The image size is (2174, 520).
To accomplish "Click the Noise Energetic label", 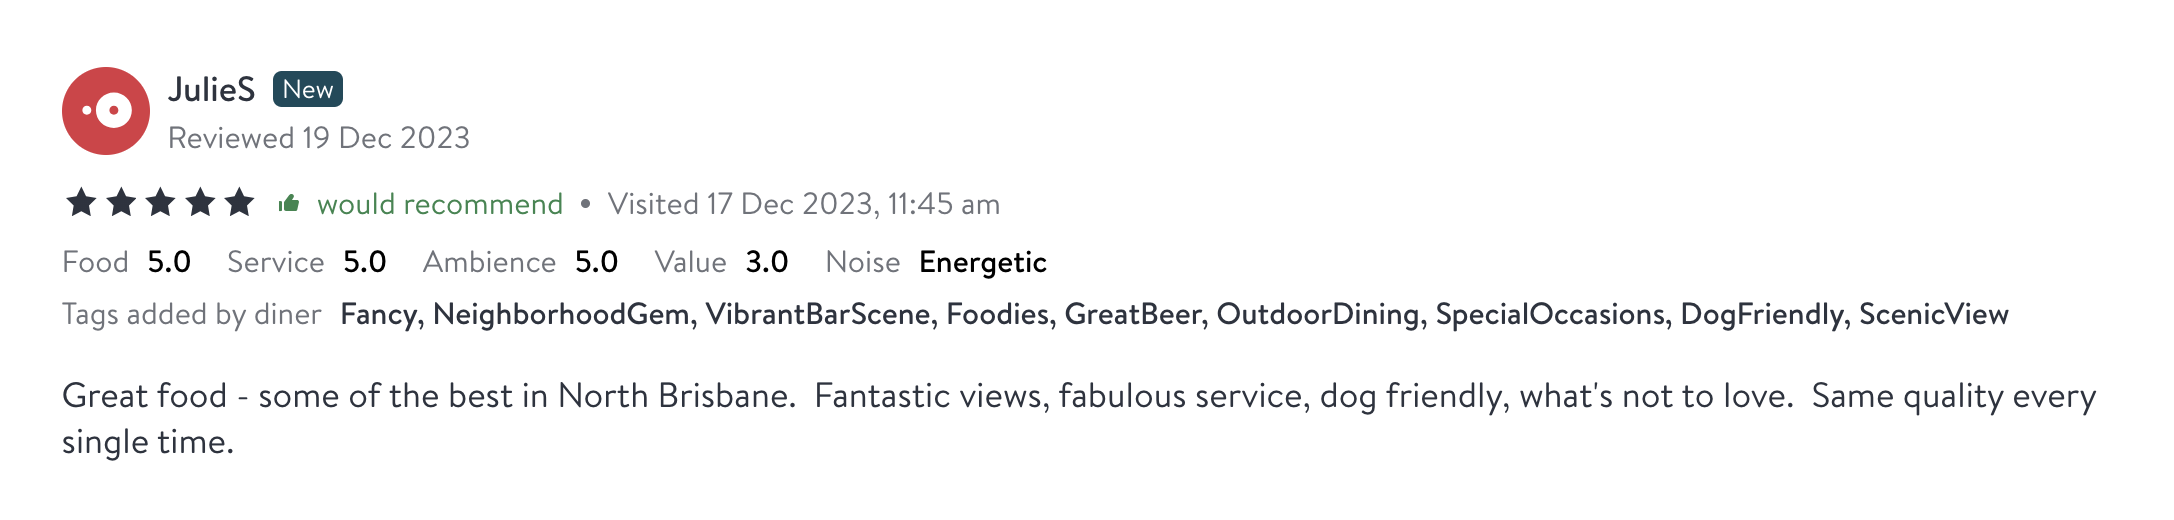I will (936, 262).
